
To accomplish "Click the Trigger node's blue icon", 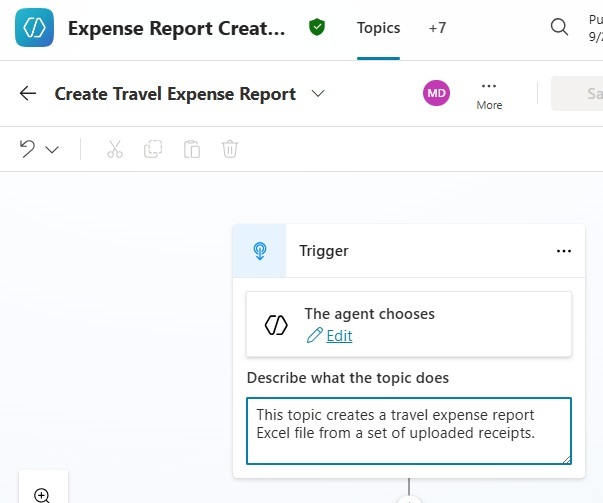I will pyautogui.click(x=259, y=251).
